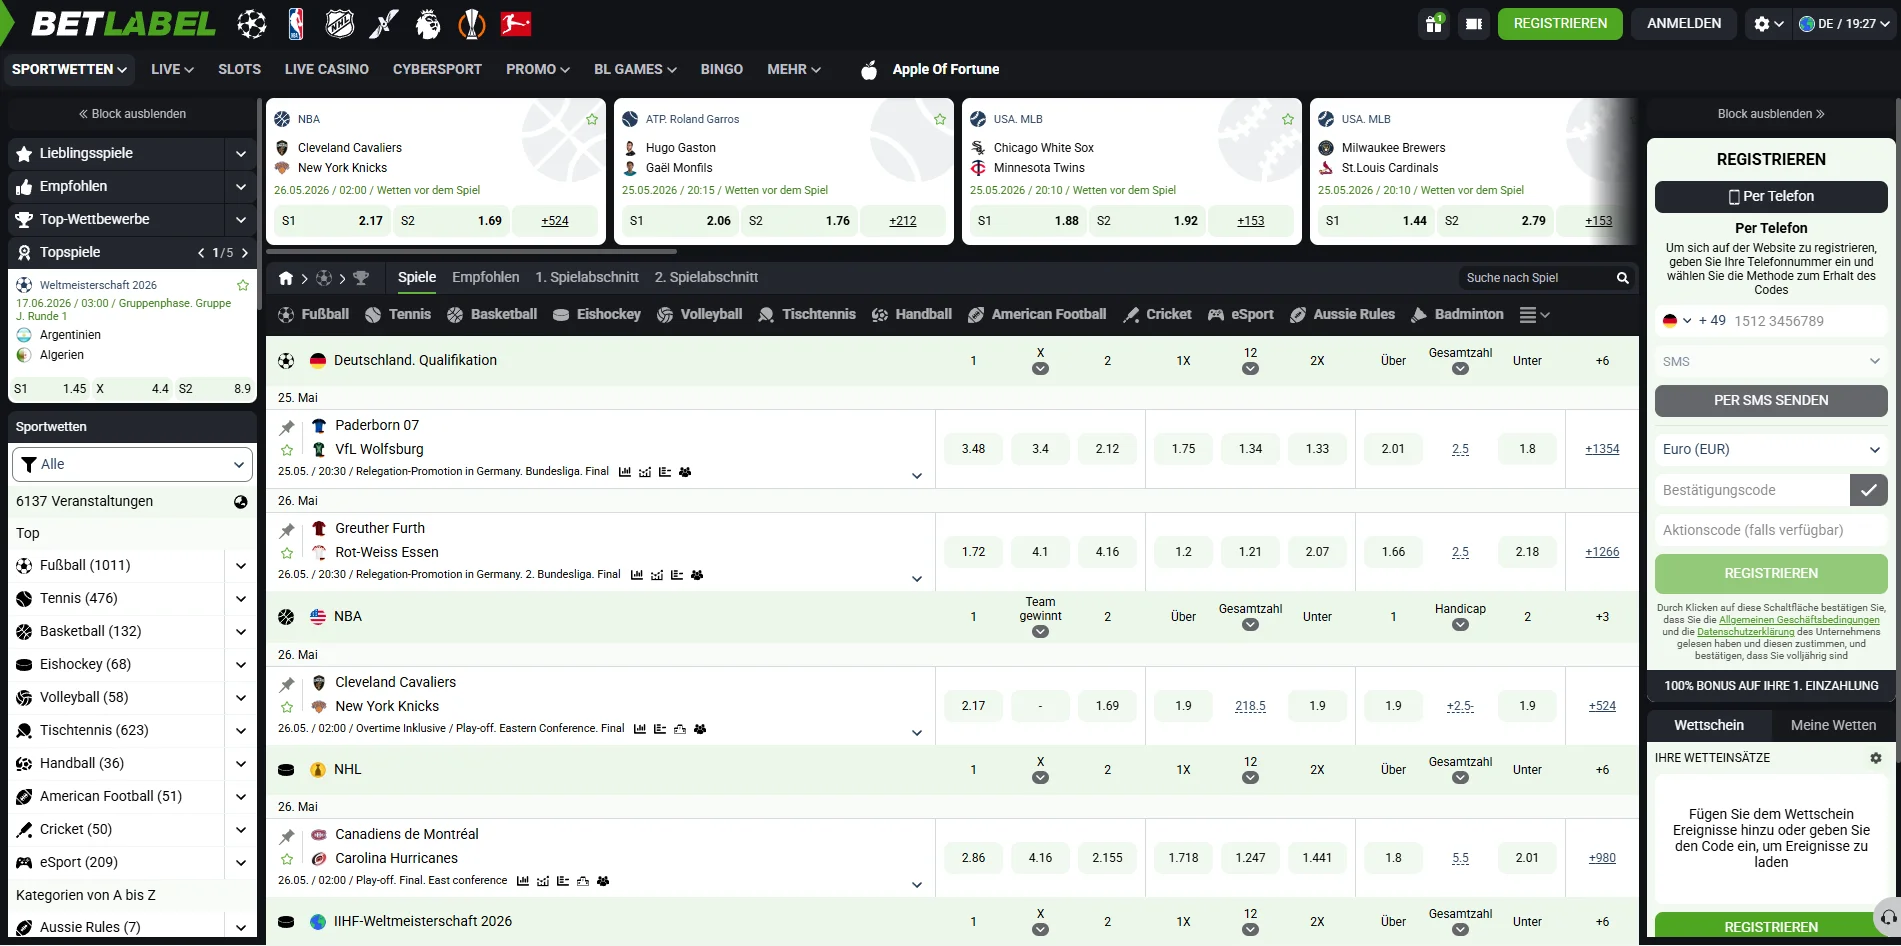Pin the Greuther Furth match

tap(287, 530)
